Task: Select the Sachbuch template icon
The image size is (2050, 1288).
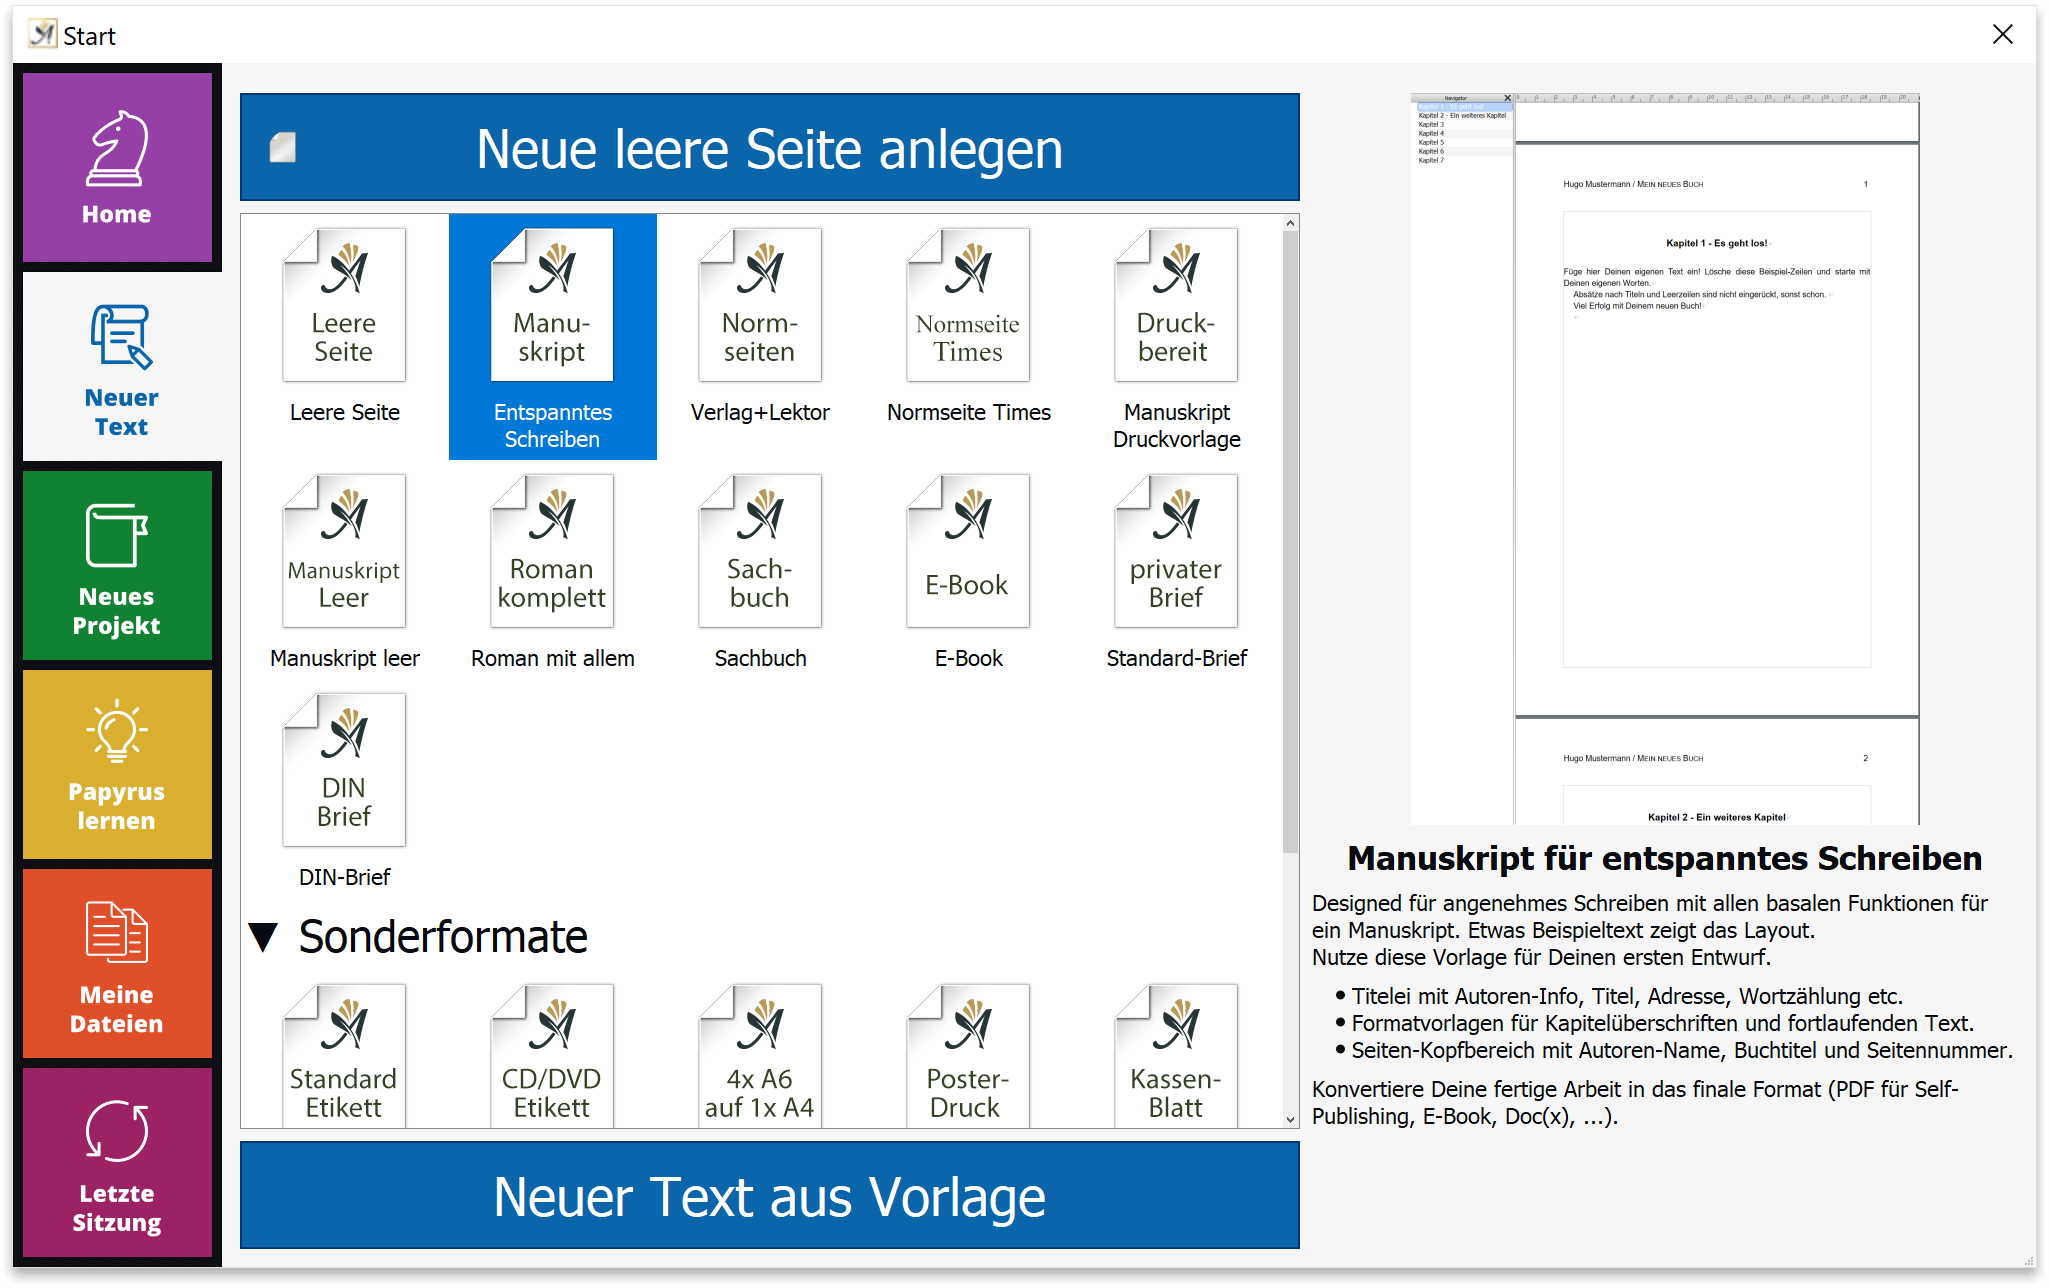Action: coord(760,551)
